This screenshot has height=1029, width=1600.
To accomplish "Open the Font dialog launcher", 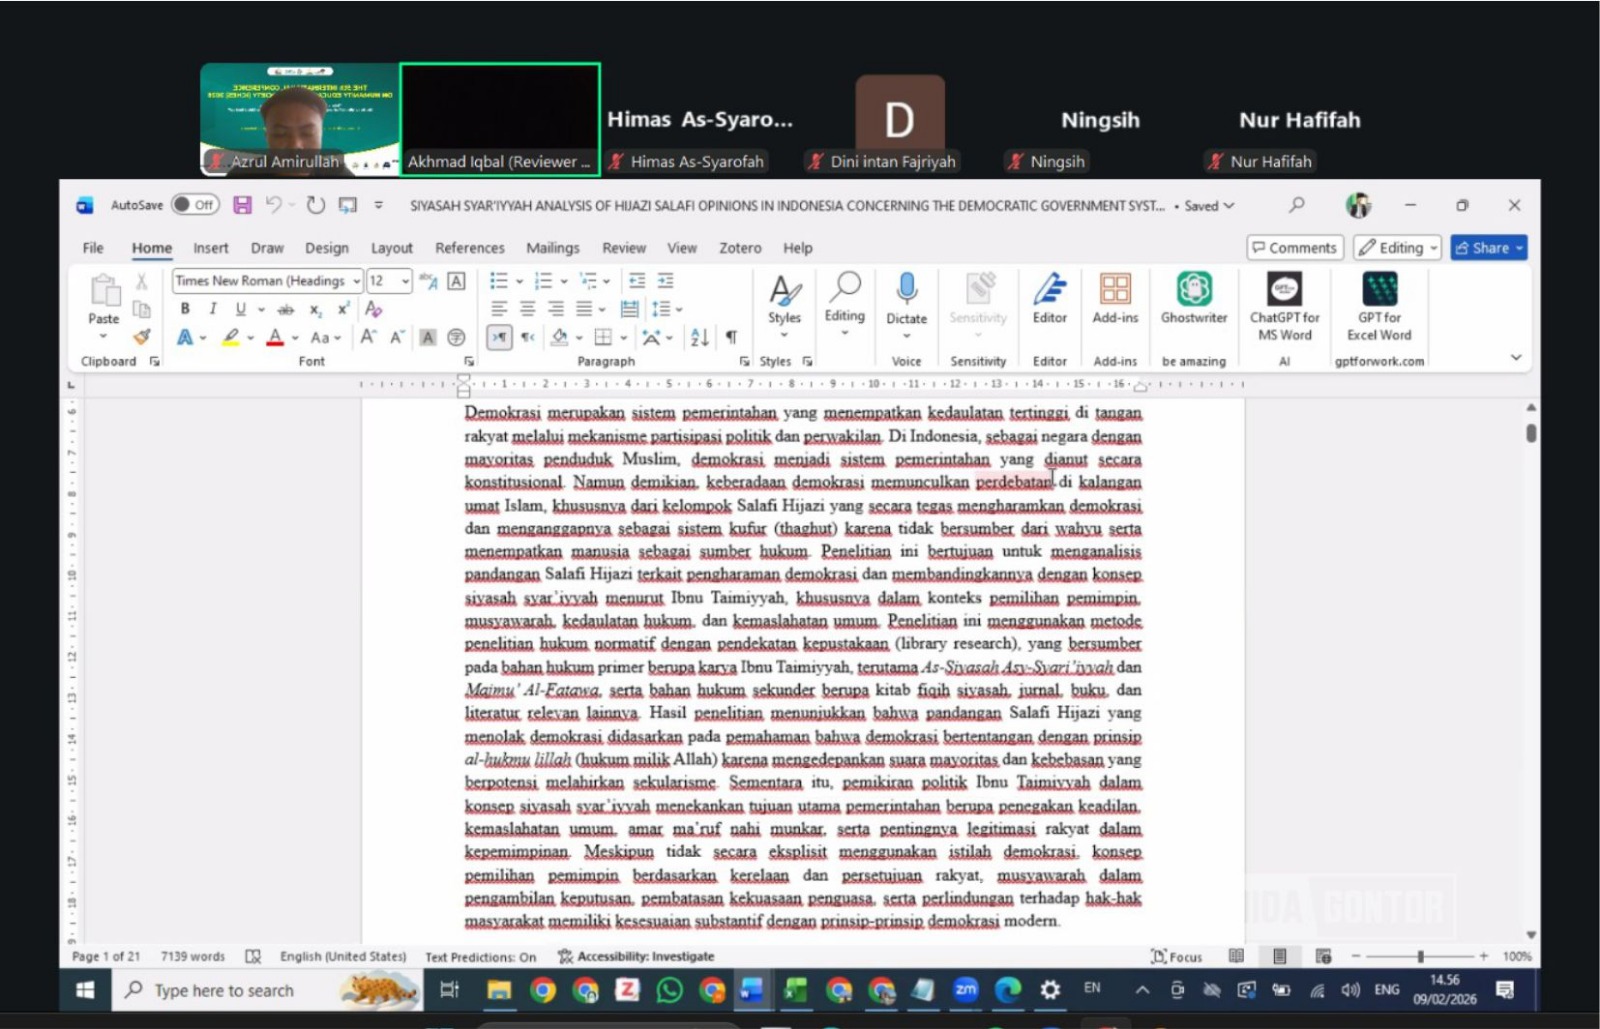I will (x=469, y=361).
